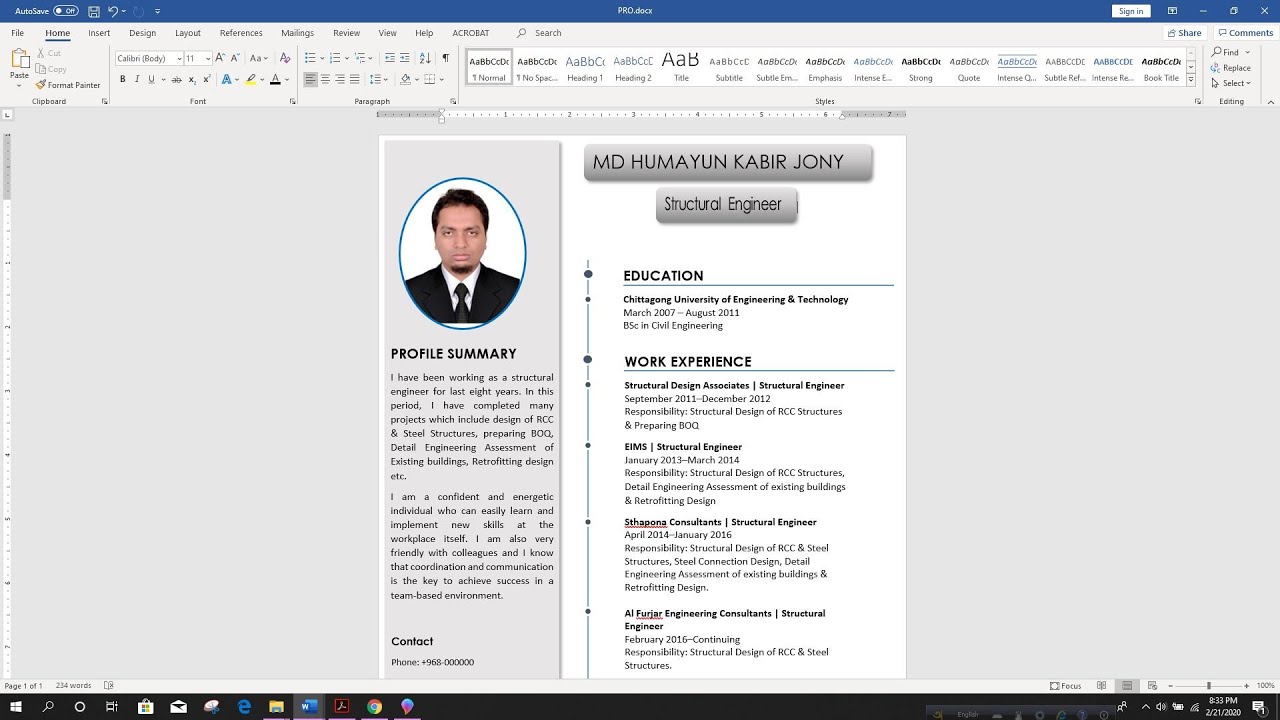The width and height of the screenshot is (1280, 720).
Task: Switch to the Insert tab
Action: click(x=99, y=33)
